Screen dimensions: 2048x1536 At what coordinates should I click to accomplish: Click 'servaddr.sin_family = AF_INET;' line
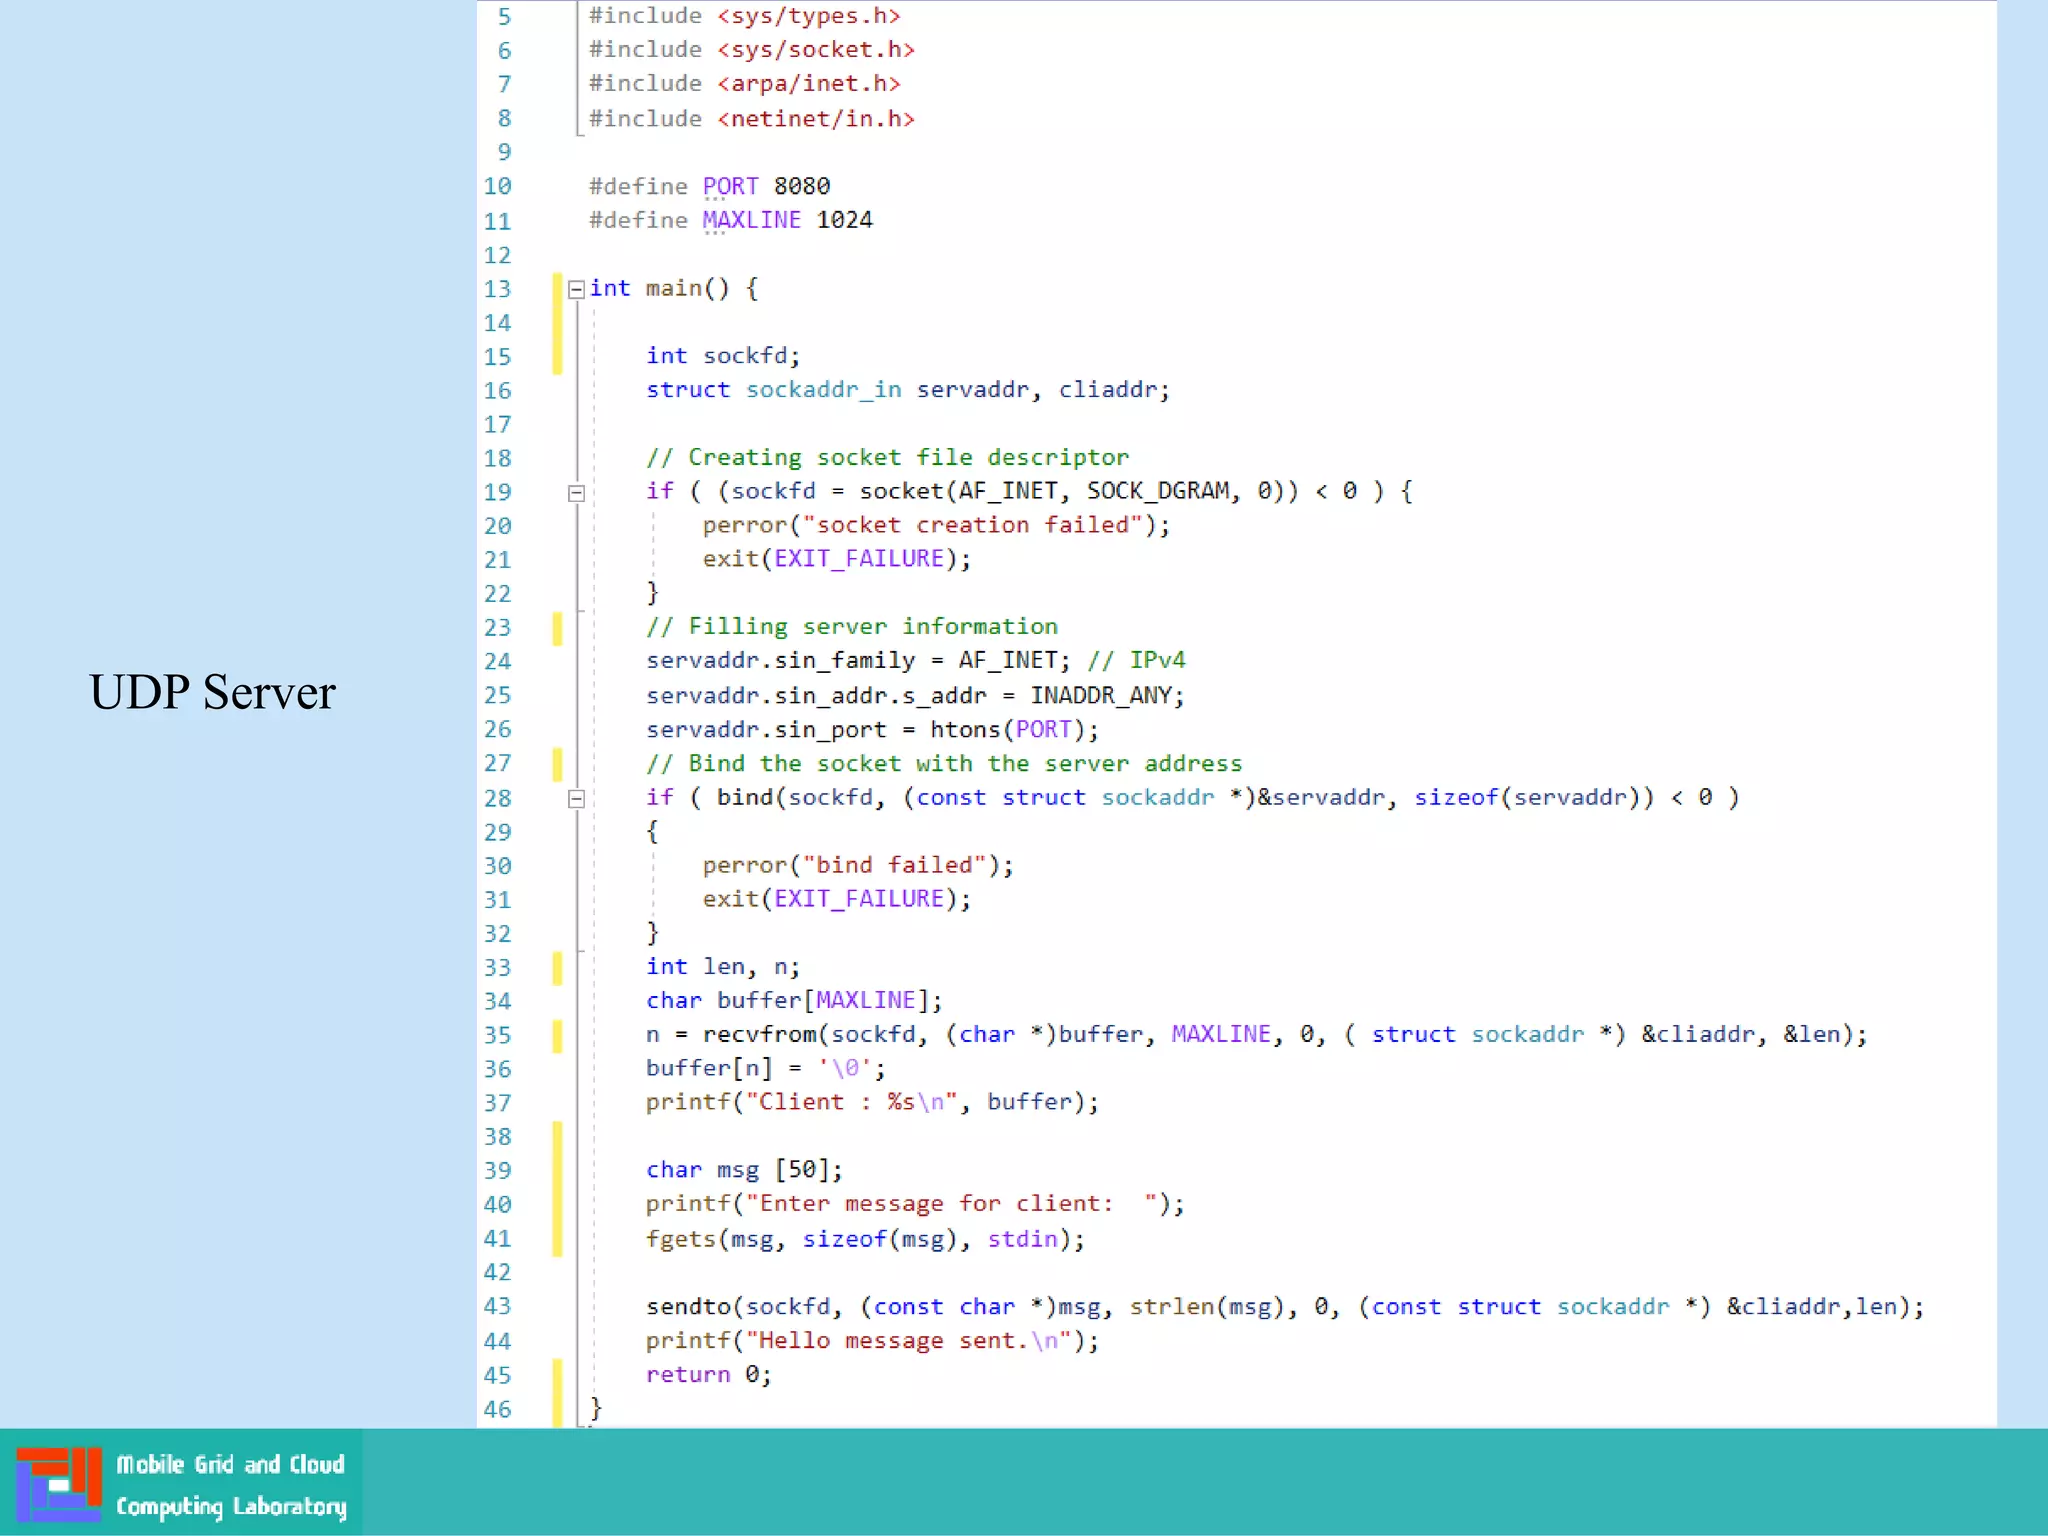858,661
